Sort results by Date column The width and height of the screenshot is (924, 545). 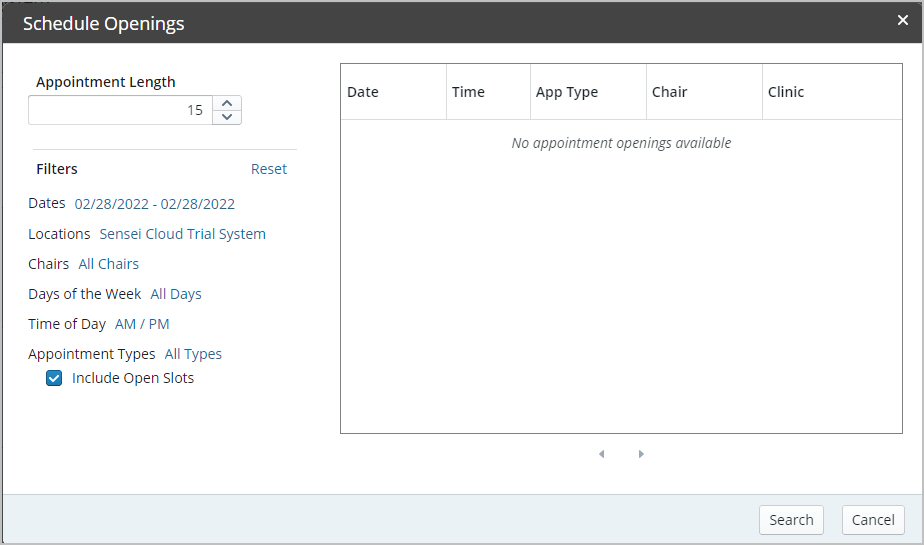(363, 92)
